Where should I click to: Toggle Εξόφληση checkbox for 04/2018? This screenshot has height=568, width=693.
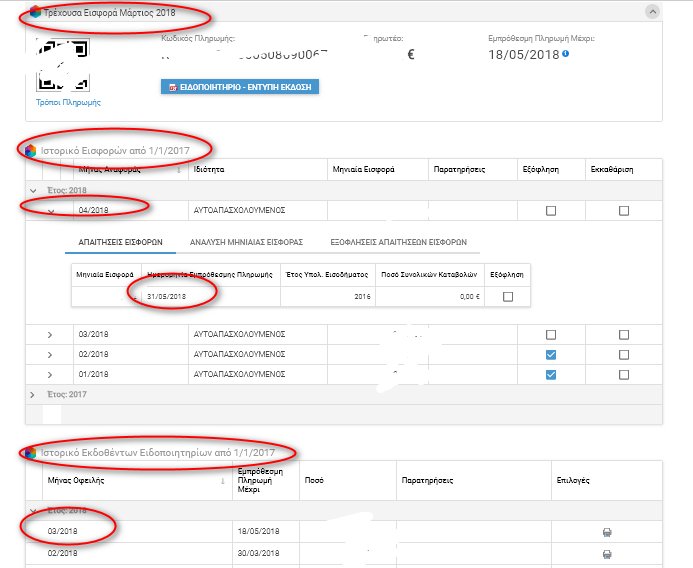point(551,211)
